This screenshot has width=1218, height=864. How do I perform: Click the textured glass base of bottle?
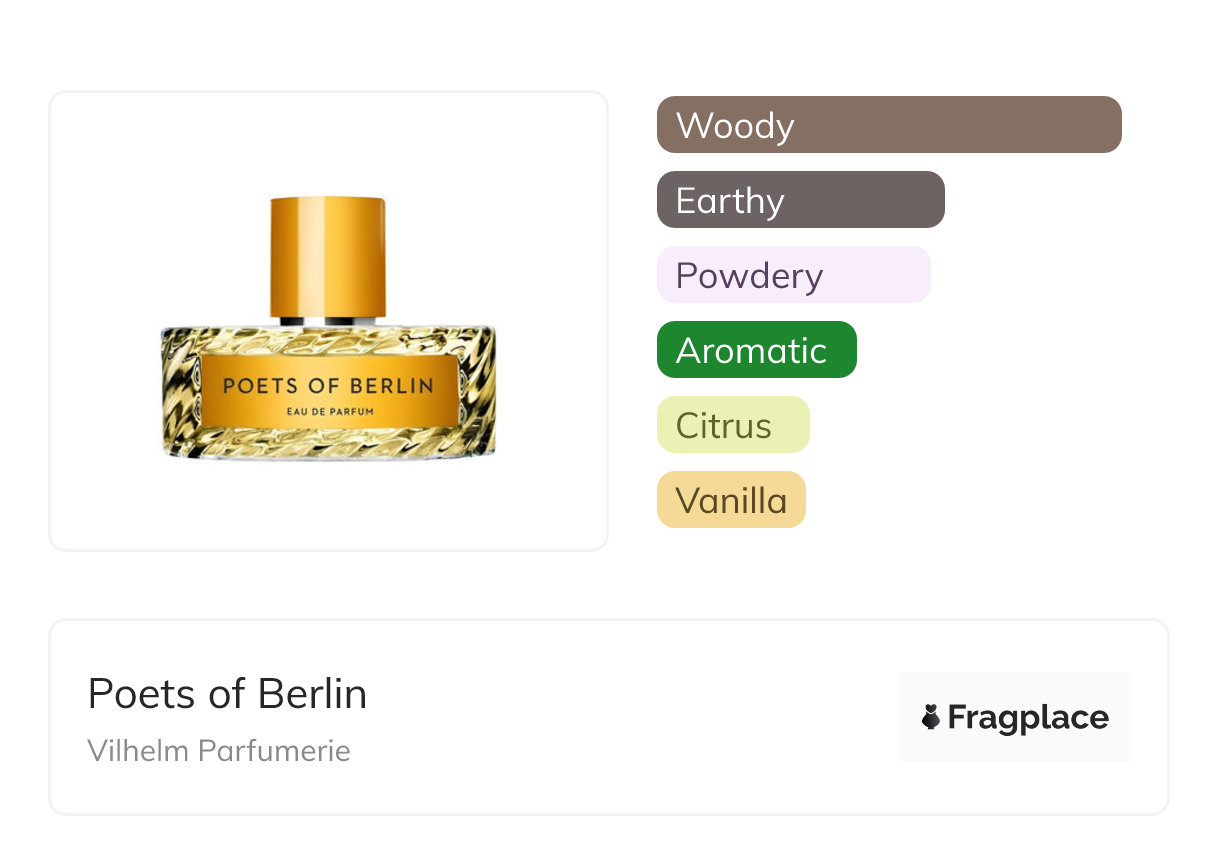coord(328,391)
